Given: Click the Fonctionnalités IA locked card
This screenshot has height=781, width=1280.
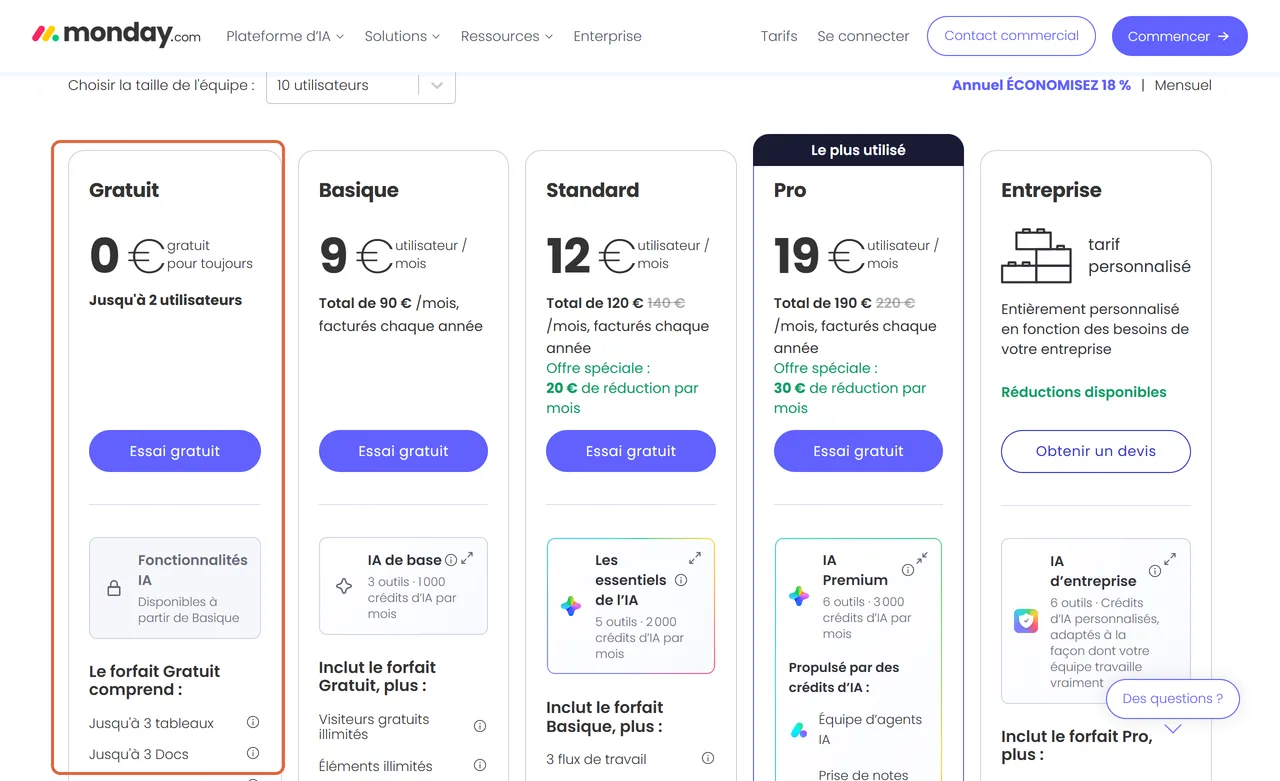Looking at the screenshot, I should [x=175, y=588].
